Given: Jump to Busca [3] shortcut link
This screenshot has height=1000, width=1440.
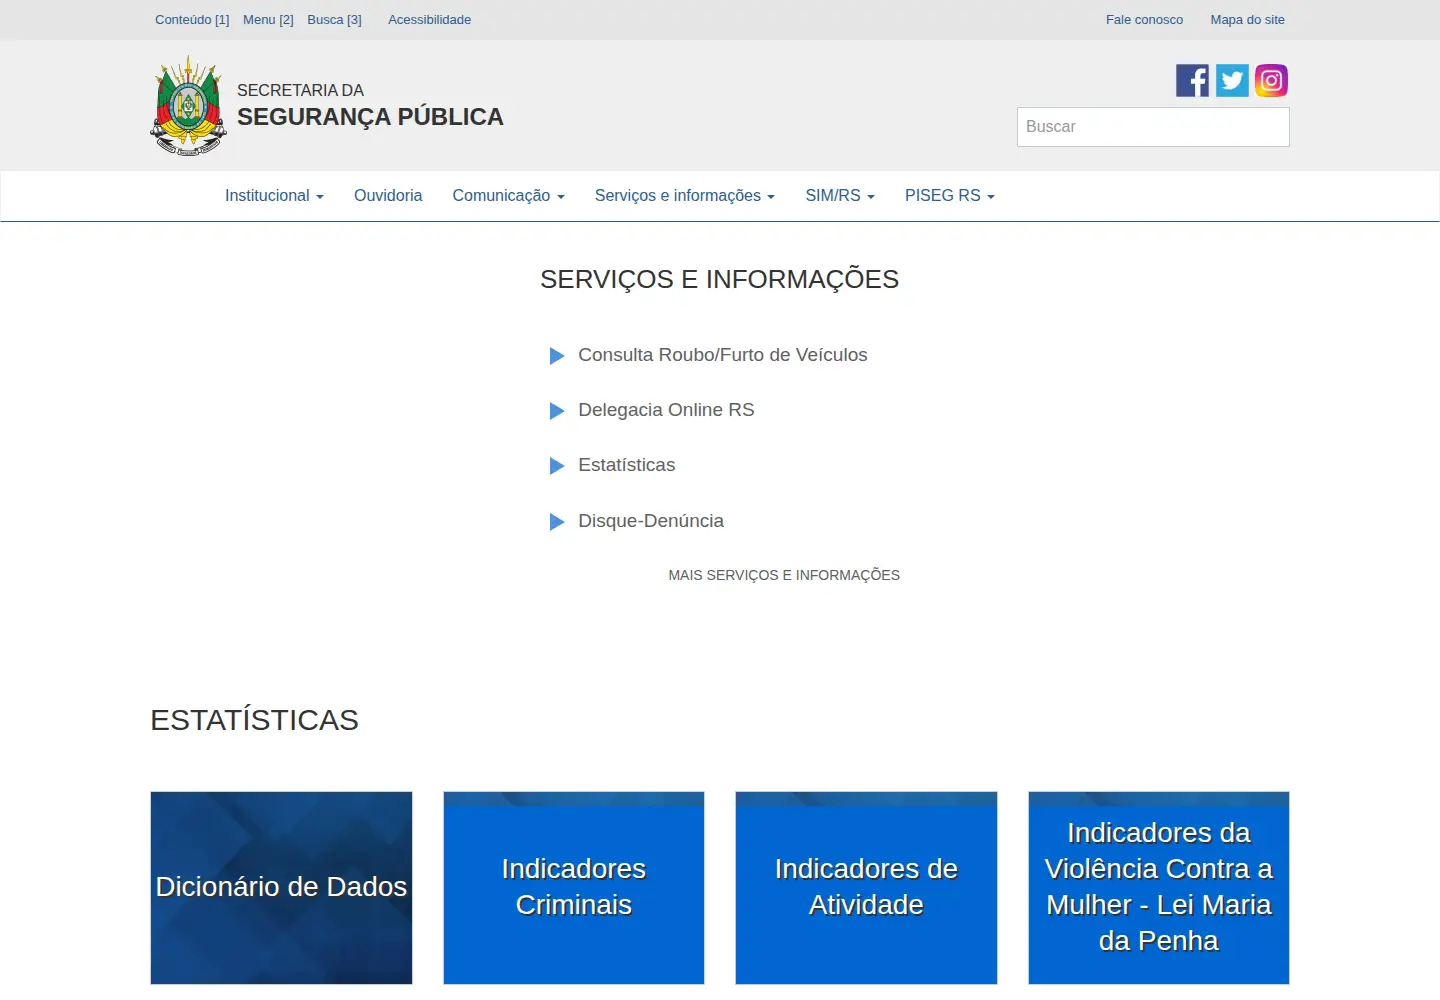Looking at the screenshot, I should (334, 20).
